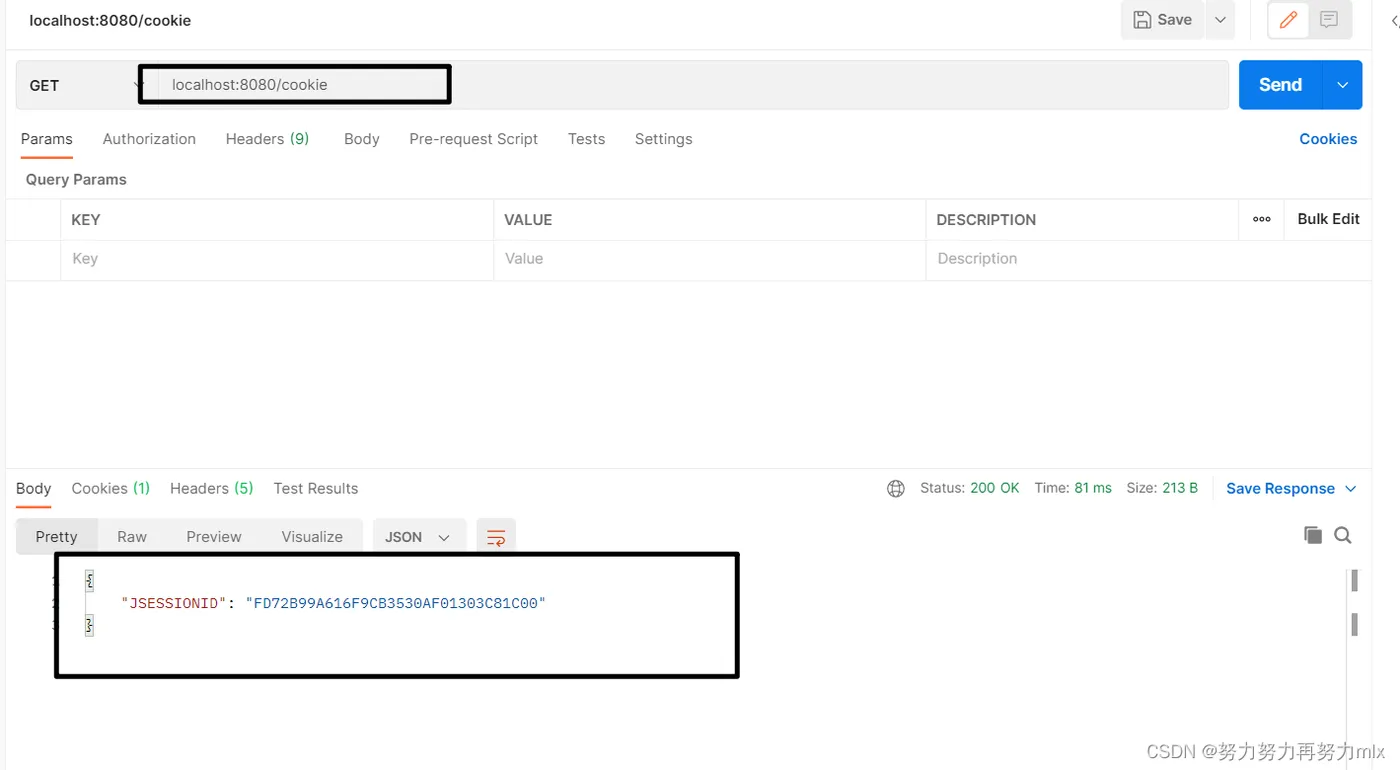Click Save Response

tap(1280, 488)
